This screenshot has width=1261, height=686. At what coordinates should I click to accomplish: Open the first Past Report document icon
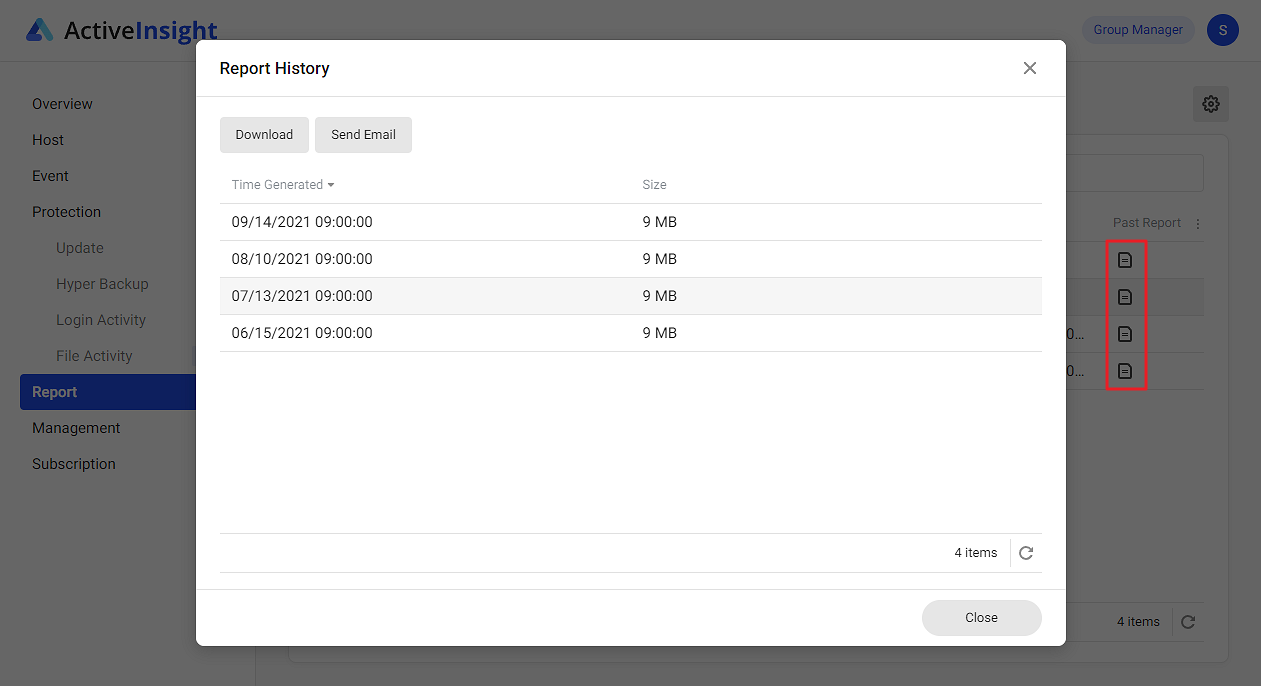pyautogui.click(x=1126, y=259)
